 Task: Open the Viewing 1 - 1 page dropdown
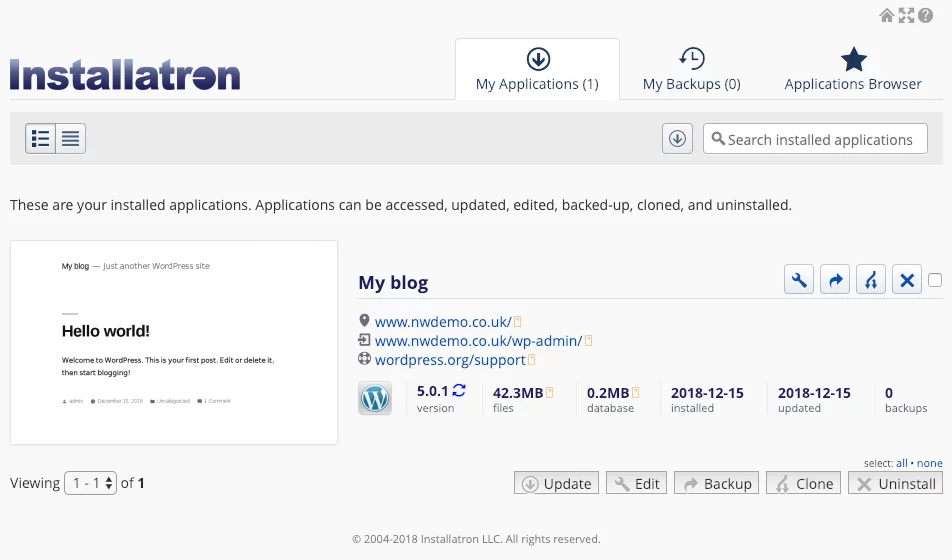coord(90,483)
